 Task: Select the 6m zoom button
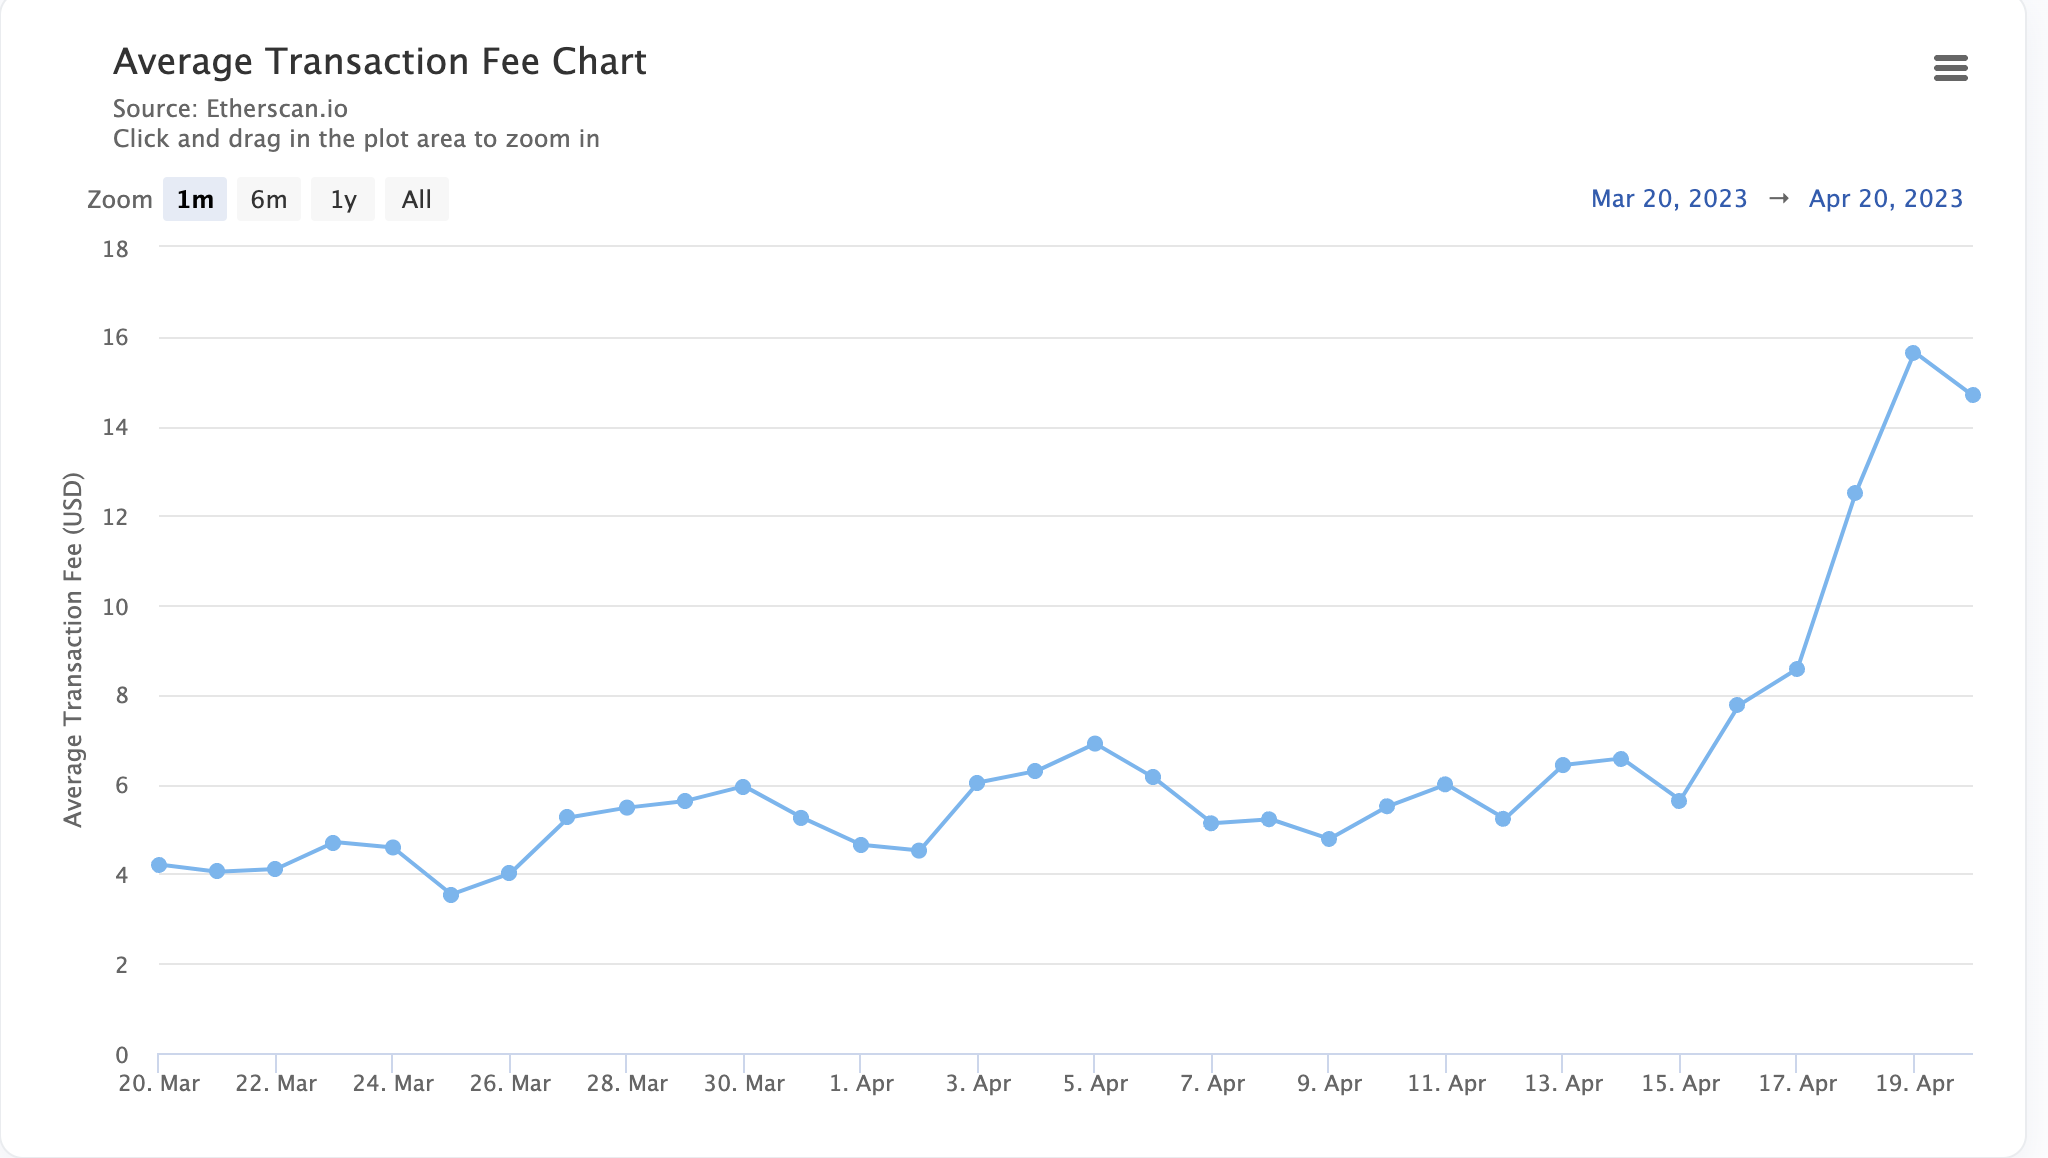pyautogui.click(x=268, y=199)
